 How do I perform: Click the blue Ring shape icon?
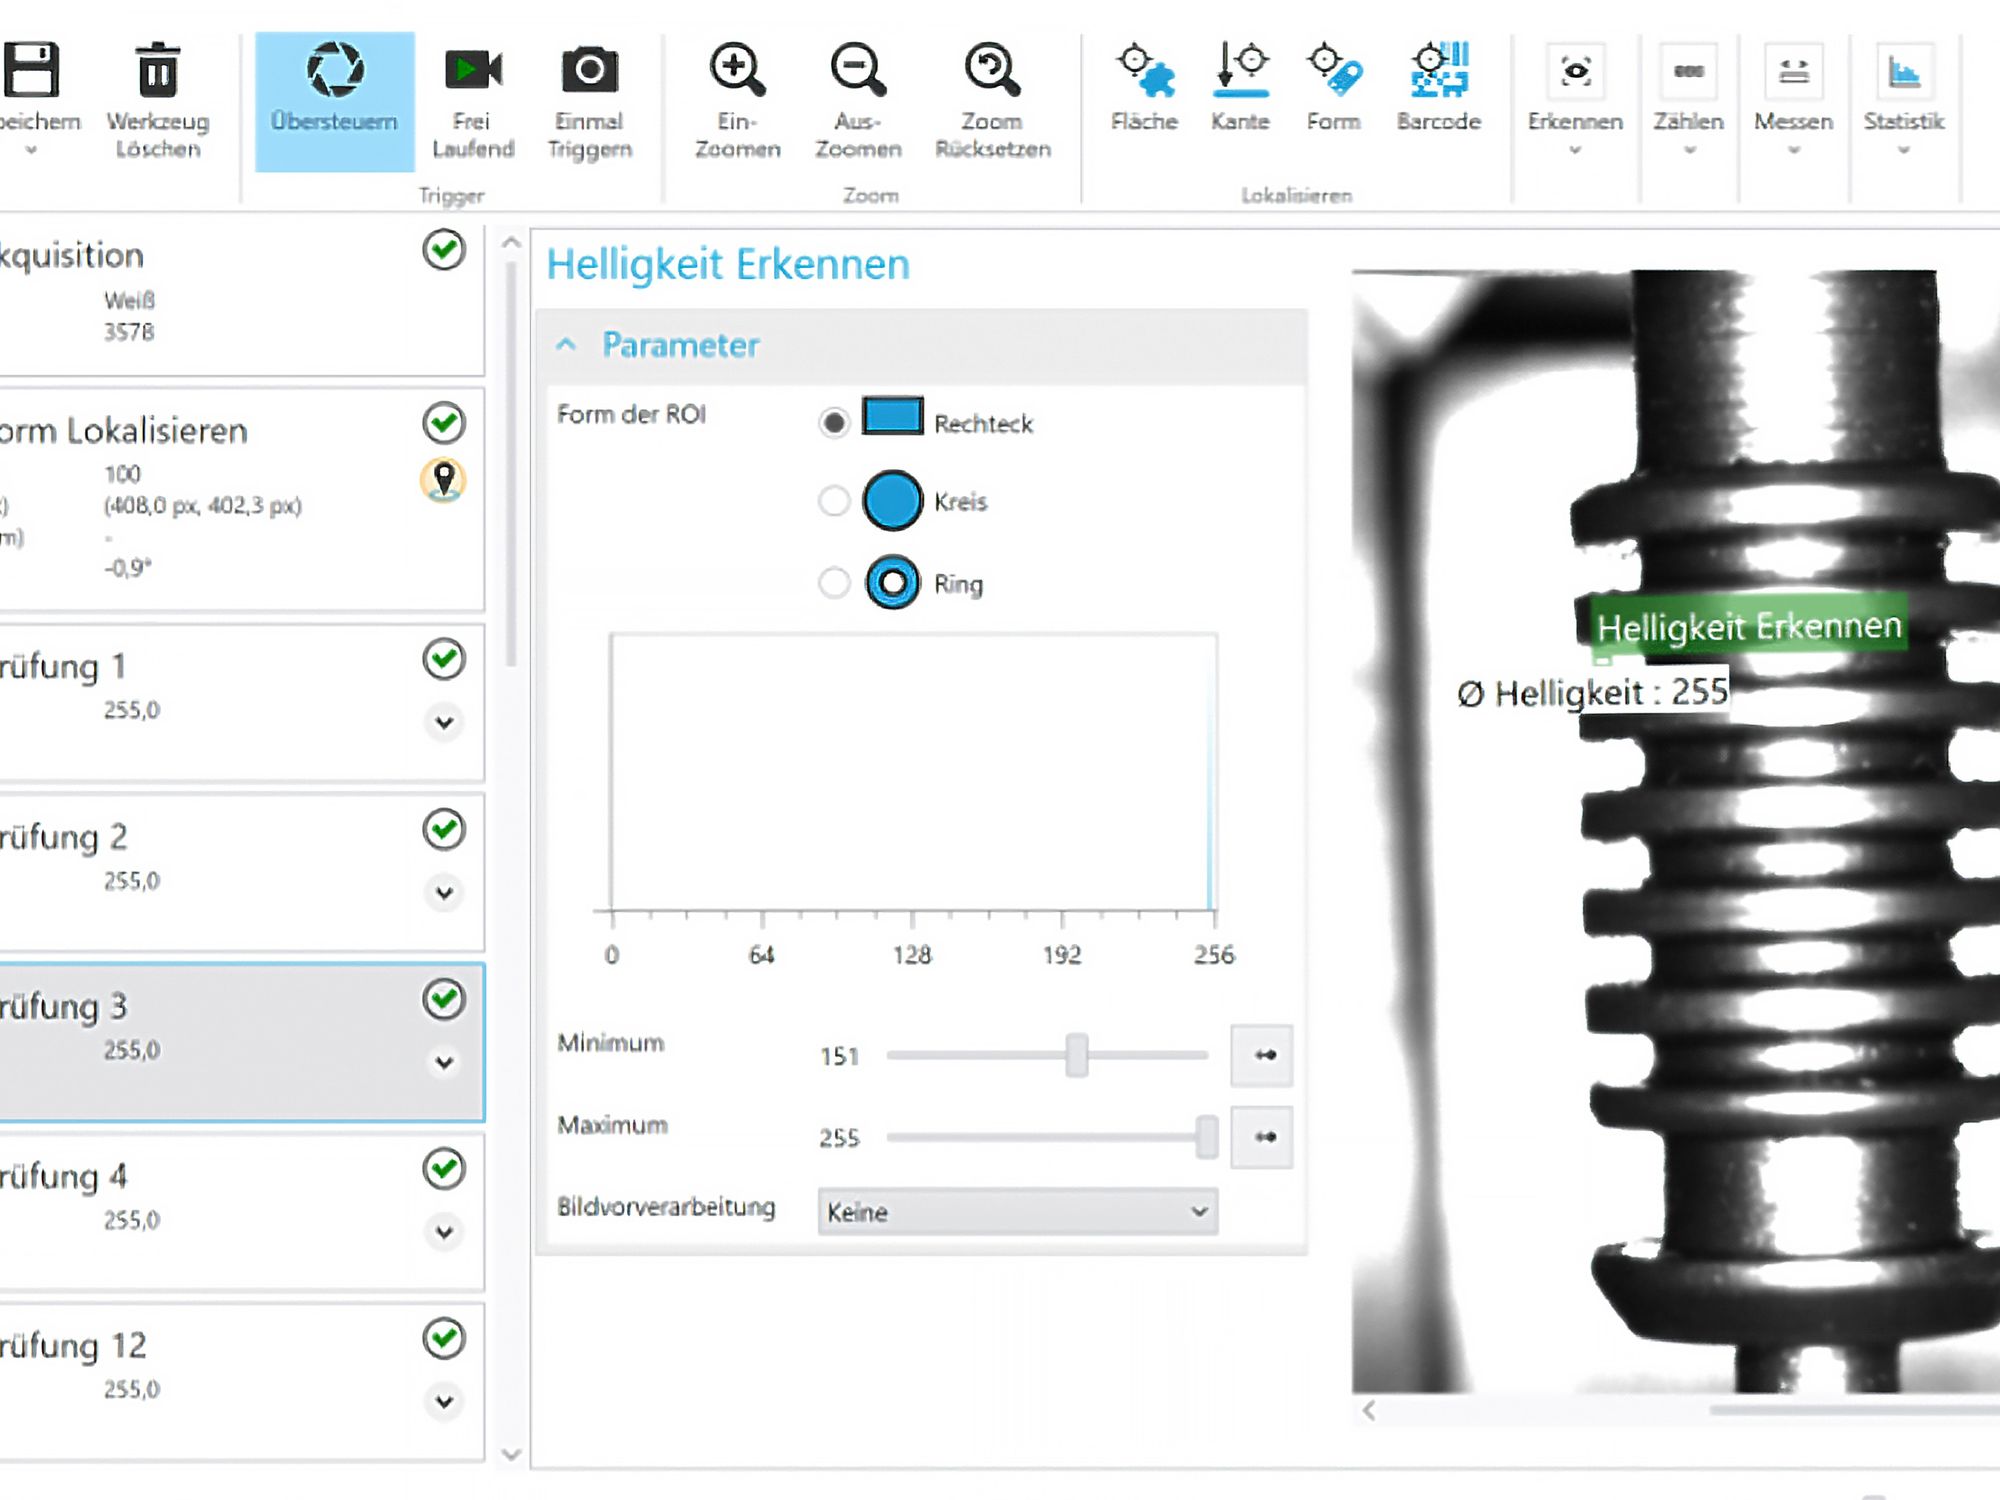point(892,582)
